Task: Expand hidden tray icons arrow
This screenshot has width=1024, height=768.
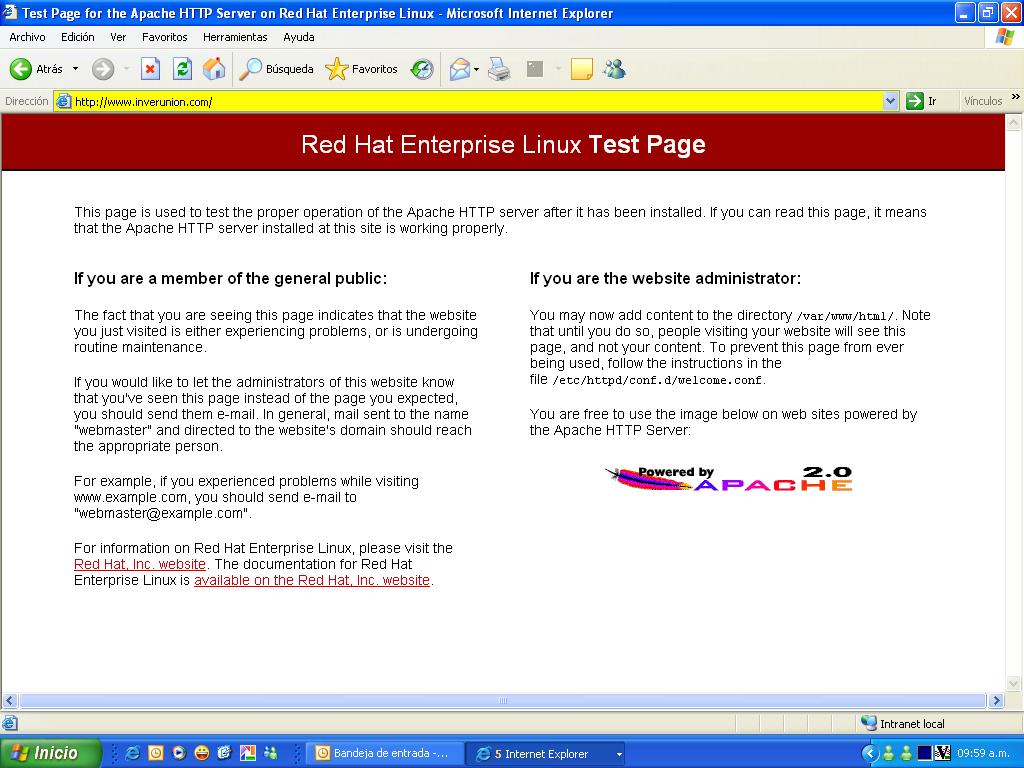Action: coord(869,754)
